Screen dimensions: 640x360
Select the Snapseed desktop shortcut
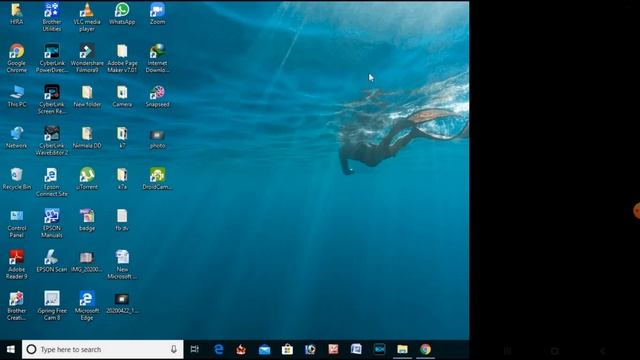(x=157, y=96)
